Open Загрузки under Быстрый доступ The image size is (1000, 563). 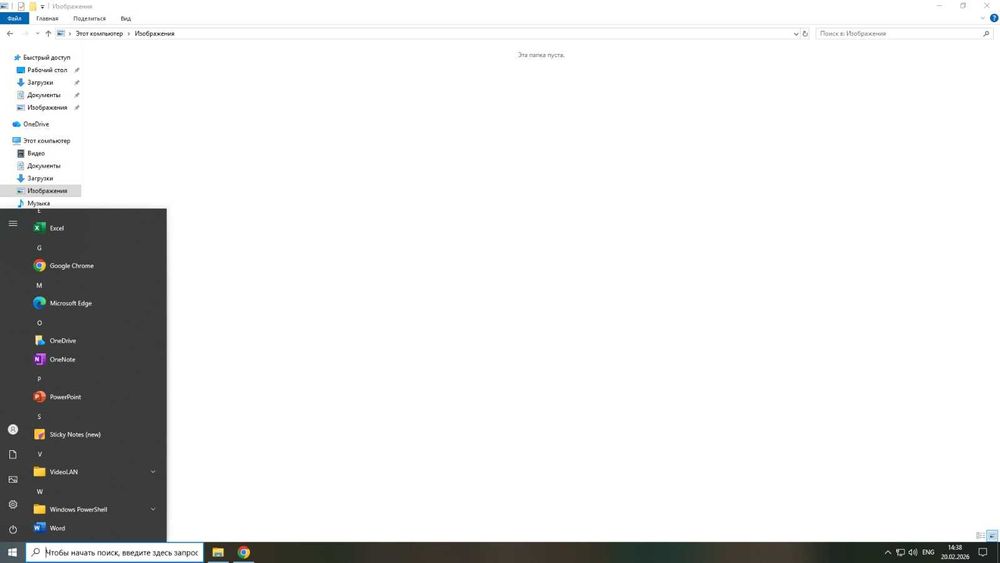tap(40, 83)
